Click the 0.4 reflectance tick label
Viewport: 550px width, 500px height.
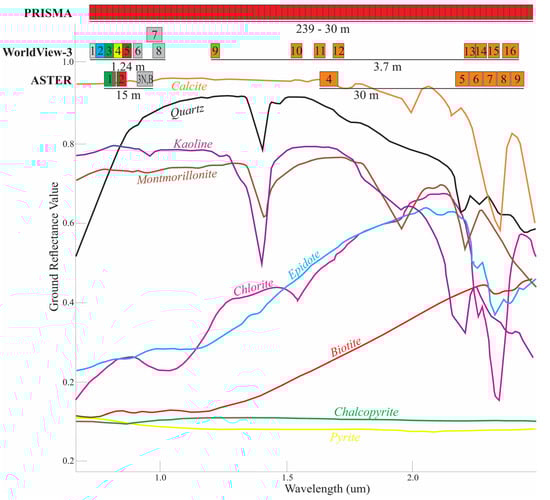[x=68, y=302]
